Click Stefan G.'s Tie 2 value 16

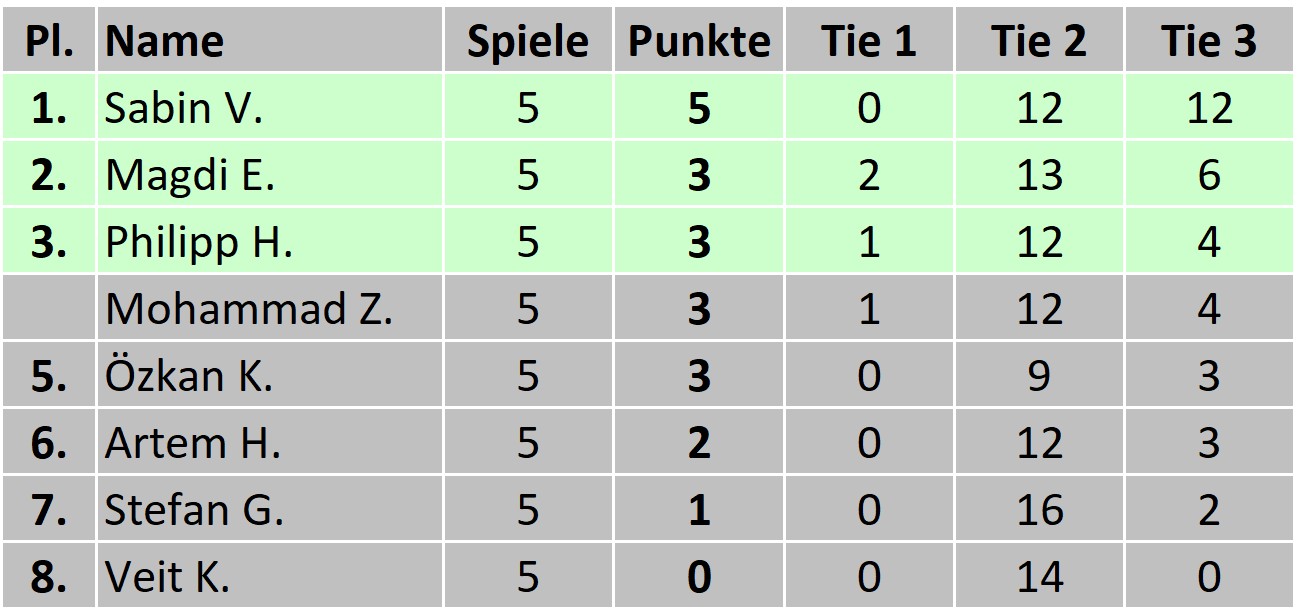coord(1039,510)
